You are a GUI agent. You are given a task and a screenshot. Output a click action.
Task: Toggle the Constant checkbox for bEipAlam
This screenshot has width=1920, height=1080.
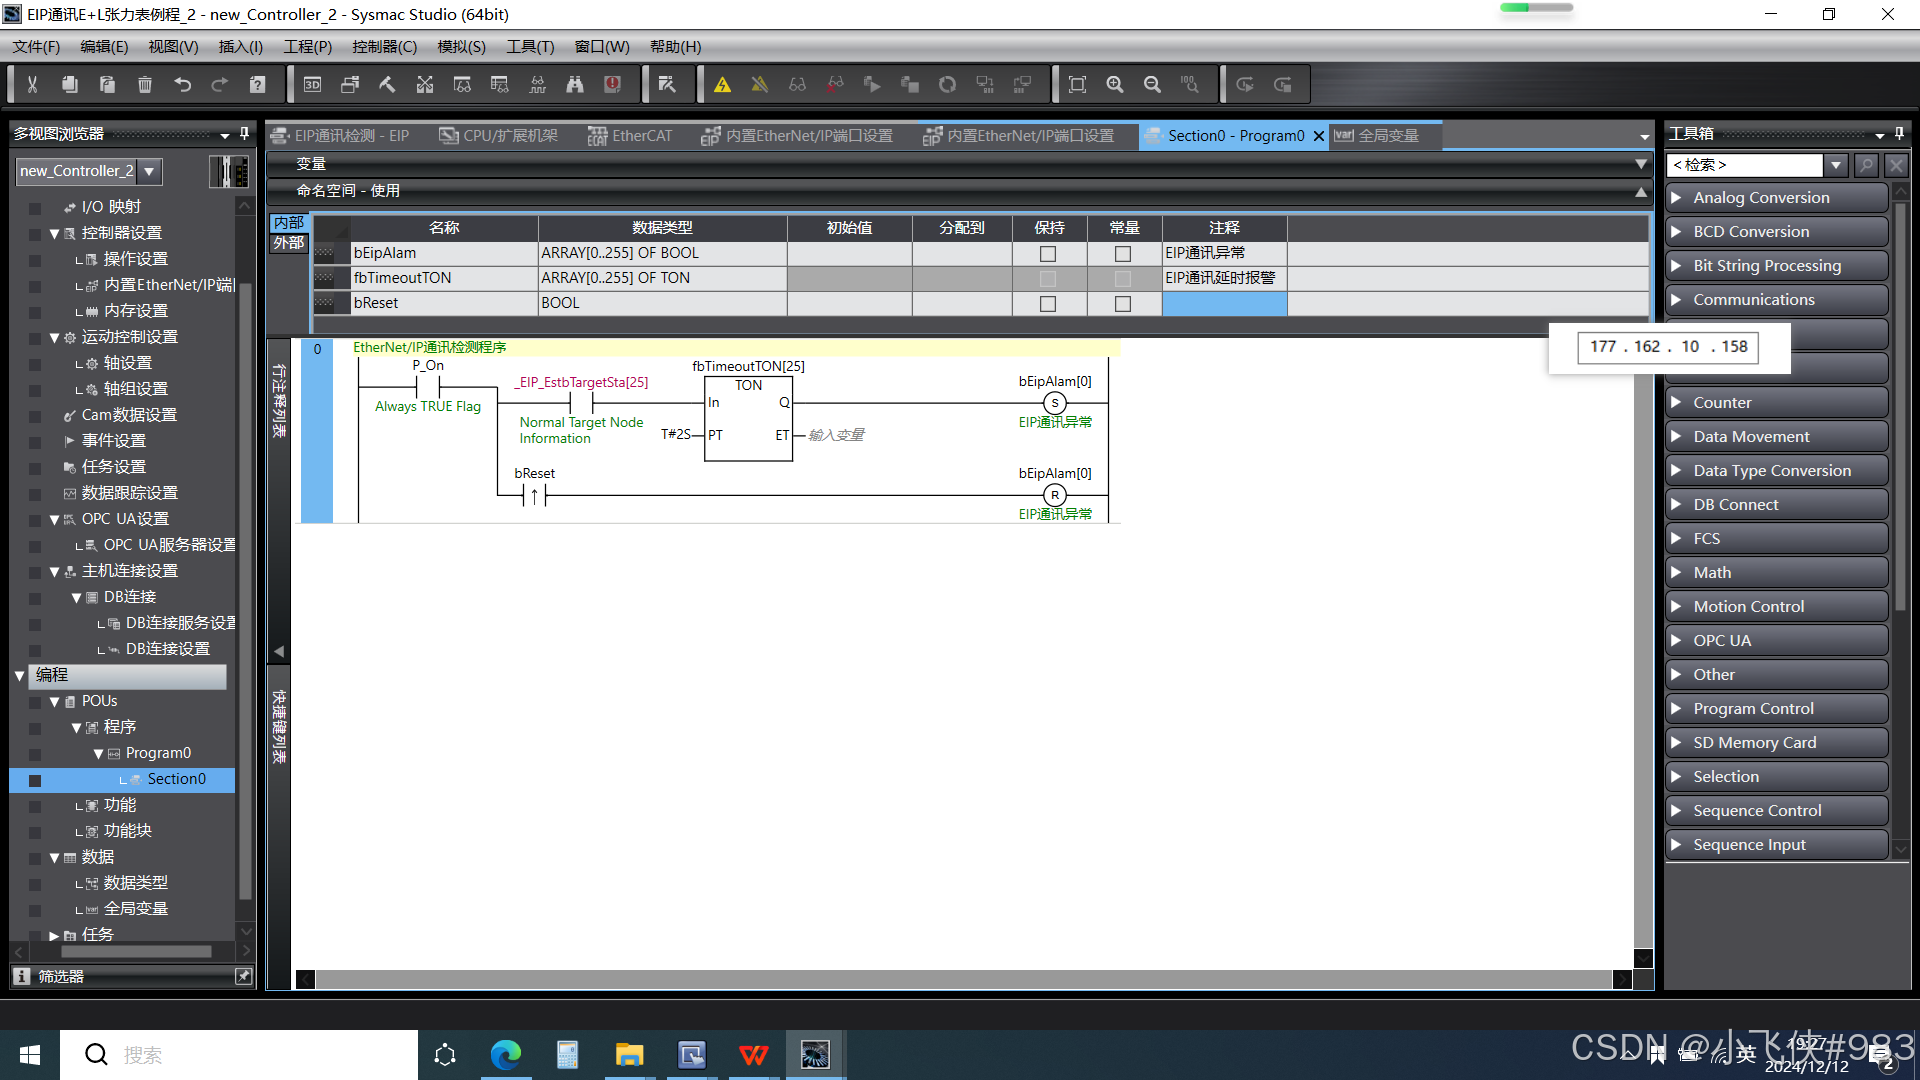point(1123,254)
